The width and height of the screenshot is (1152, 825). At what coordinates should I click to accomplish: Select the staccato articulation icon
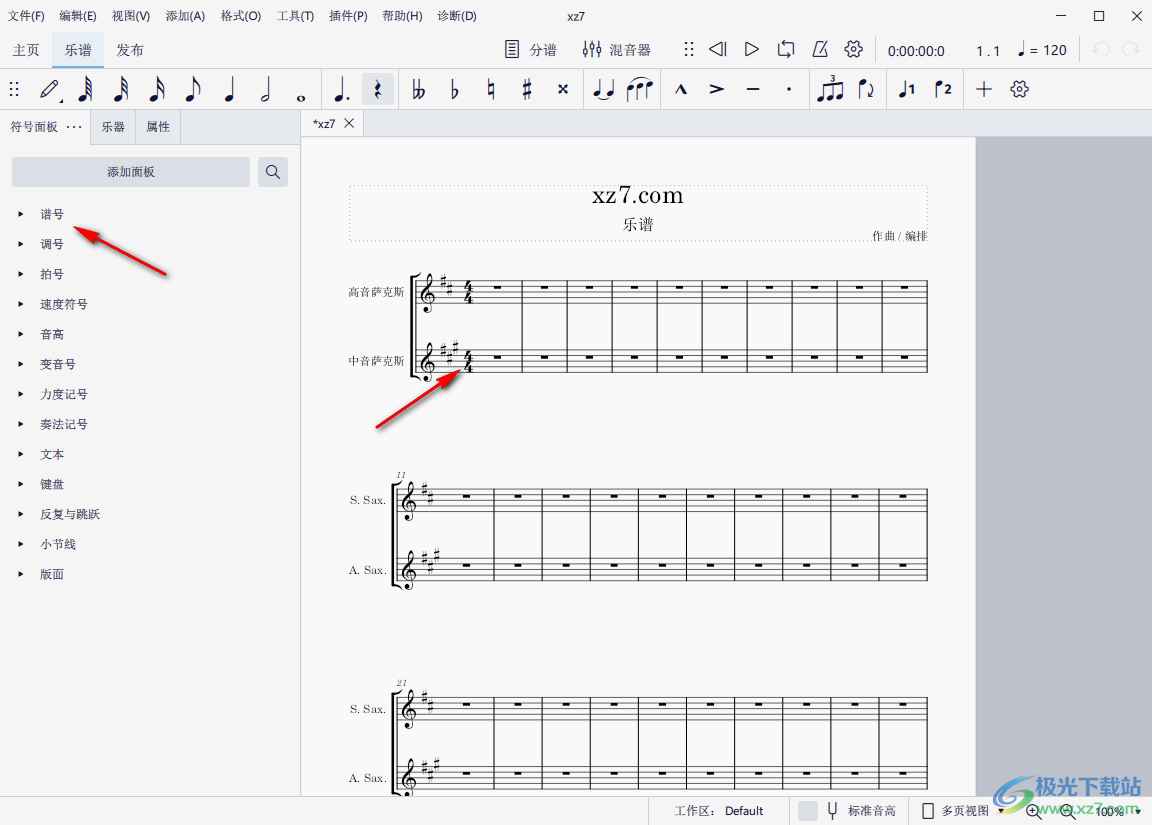[x=789, y=88]
